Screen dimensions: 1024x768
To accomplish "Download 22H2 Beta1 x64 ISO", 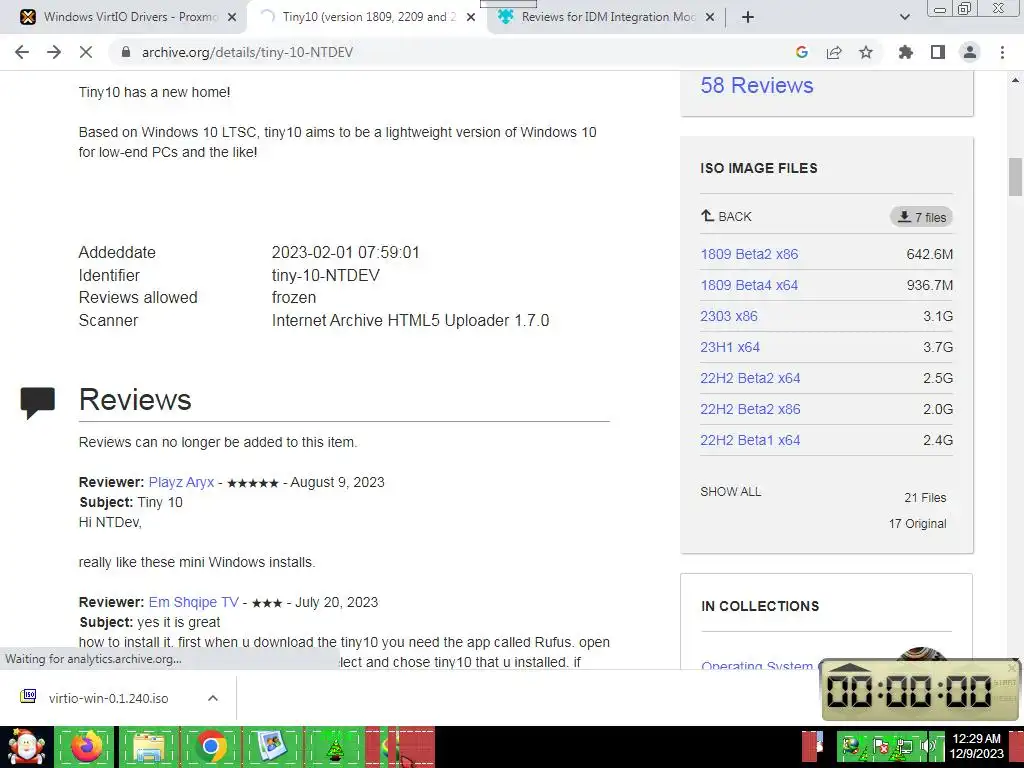I will (x=750, y=440).
